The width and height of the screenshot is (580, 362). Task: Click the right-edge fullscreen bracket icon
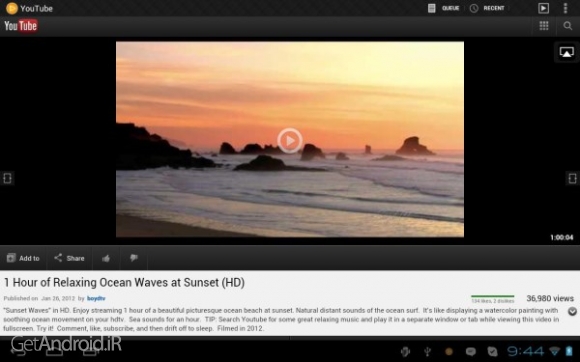coord(572,178)
